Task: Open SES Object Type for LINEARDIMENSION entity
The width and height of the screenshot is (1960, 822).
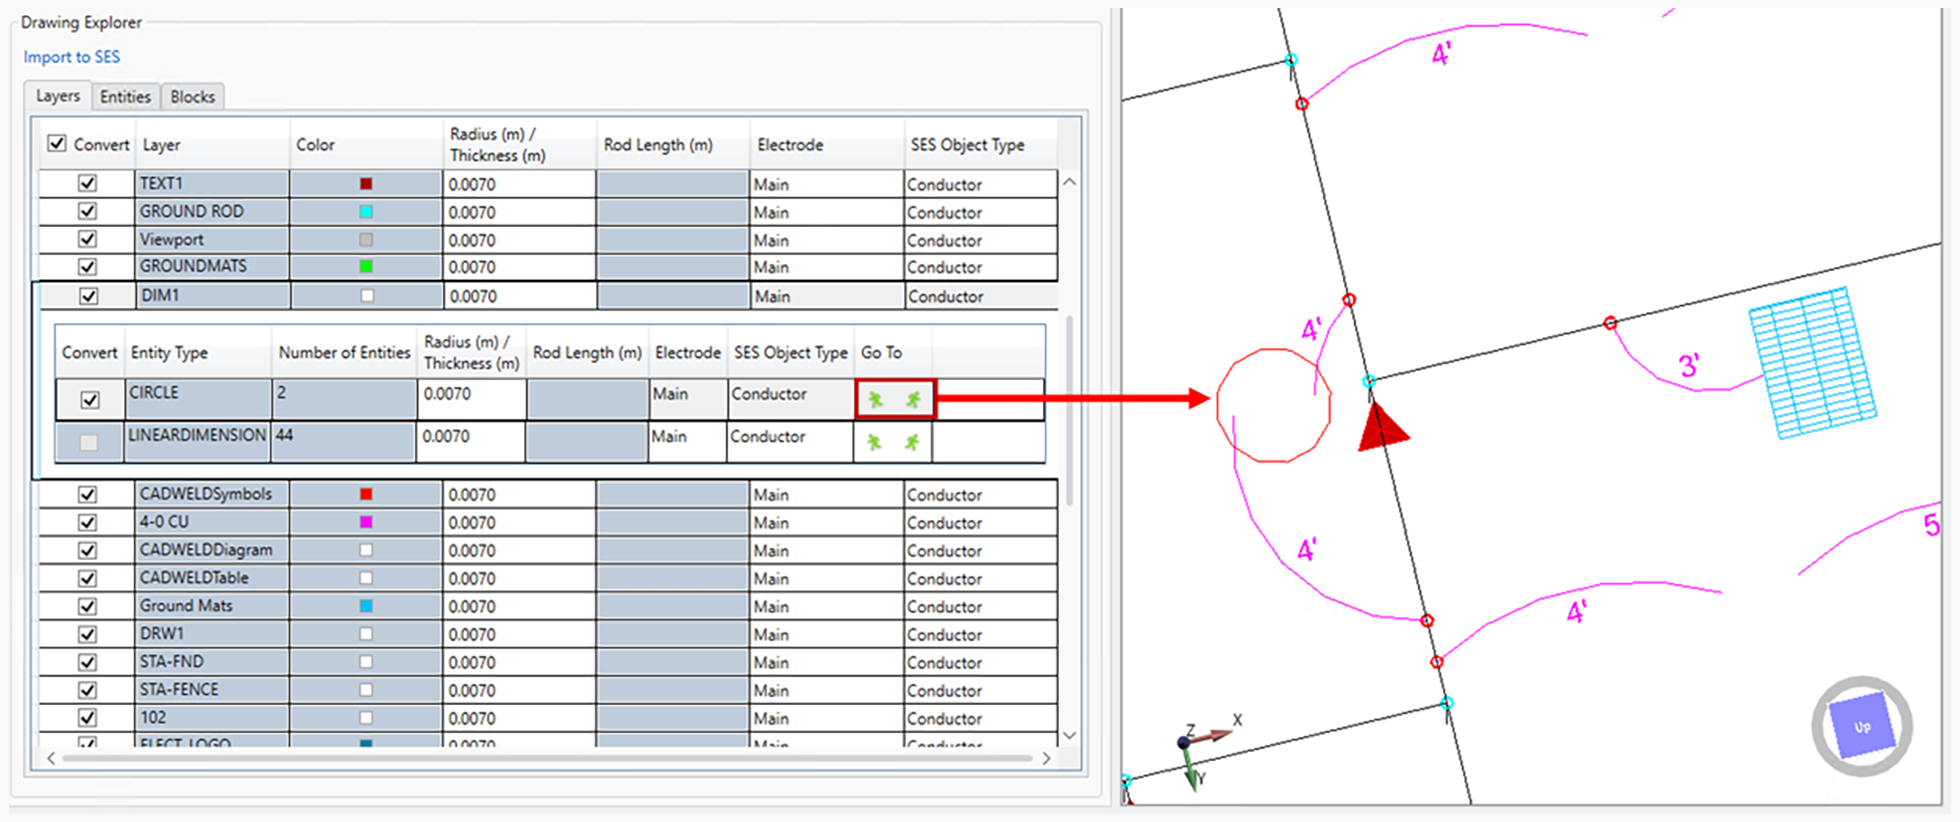Action: (x=789, y=442)
